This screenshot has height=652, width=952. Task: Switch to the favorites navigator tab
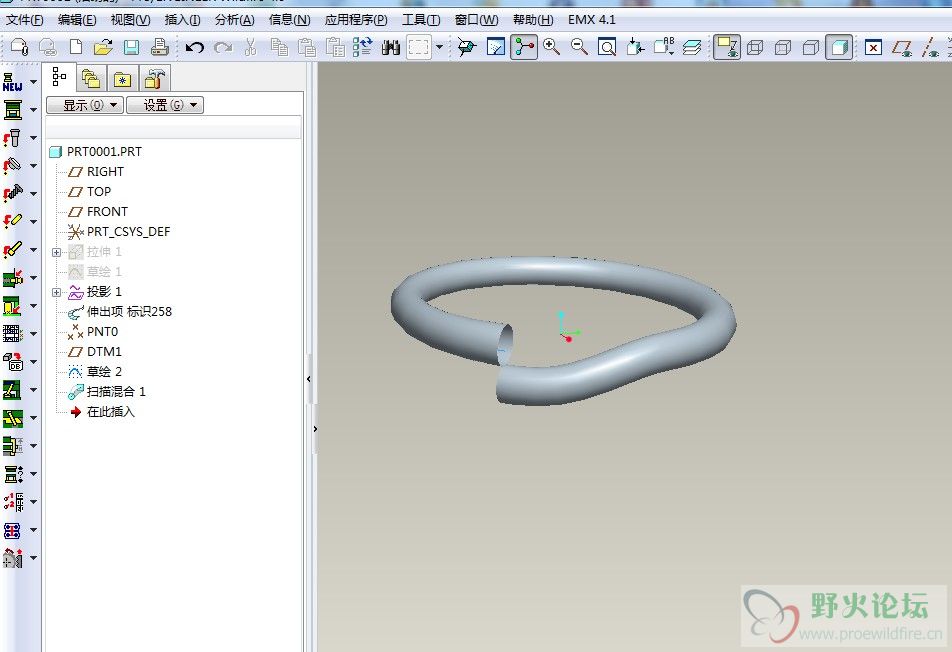[122, 79]
